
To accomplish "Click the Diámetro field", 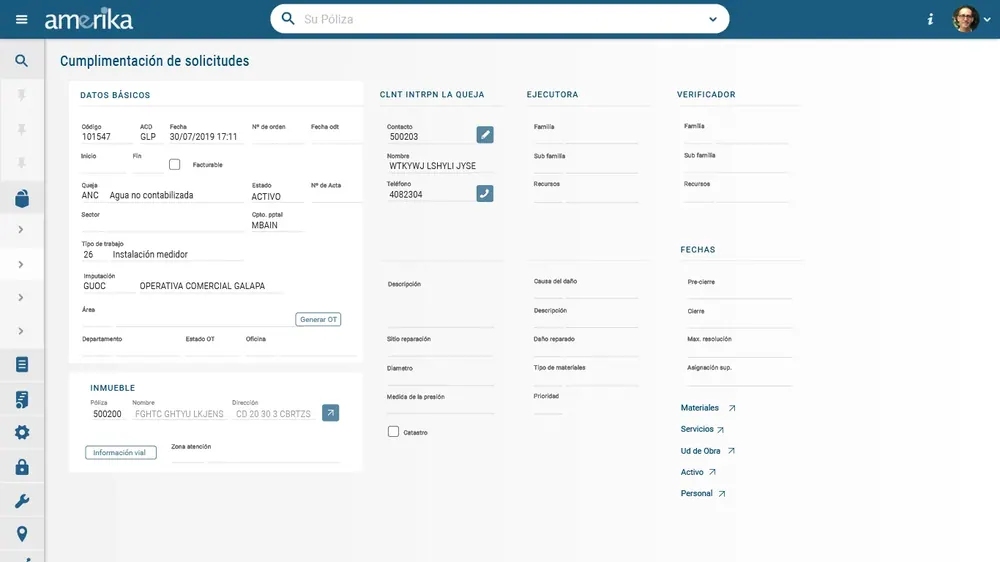I will pyautogui.click(x=440, y=378).
